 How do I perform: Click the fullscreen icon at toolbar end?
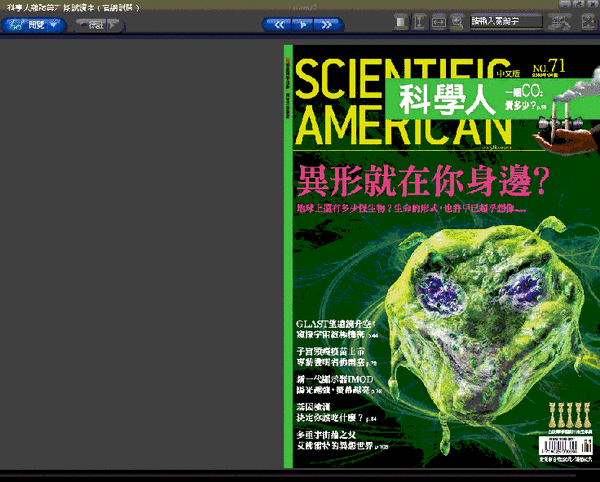[x=588, y=21]
